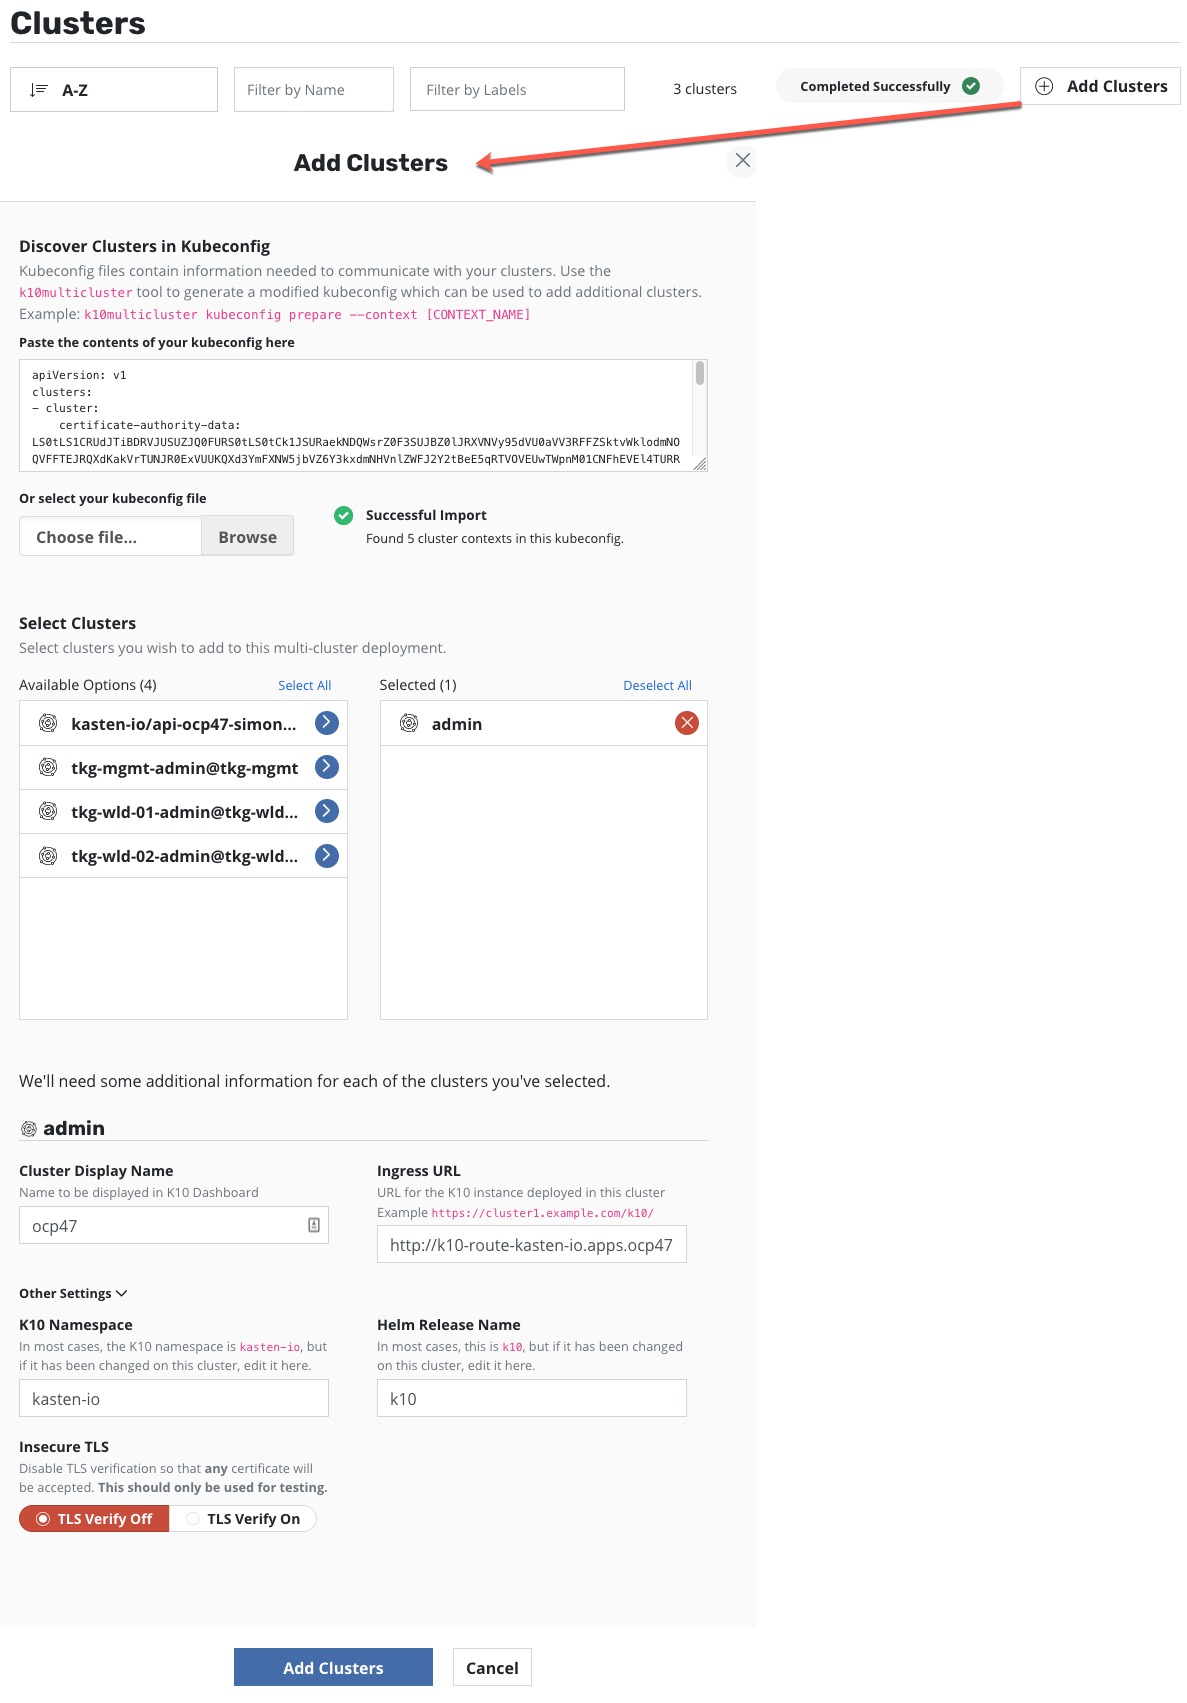Image resolution: width=1187 pixels, height=1703 pixels.
Task: Add the kasten-io/api-ocp47-simon cluster with its arrow
Action: pyautogui.click(x=326, y=723)
